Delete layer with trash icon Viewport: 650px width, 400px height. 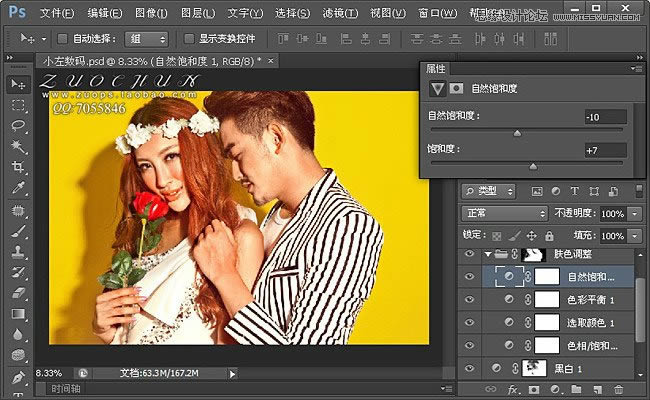click(x=618, y=390)
